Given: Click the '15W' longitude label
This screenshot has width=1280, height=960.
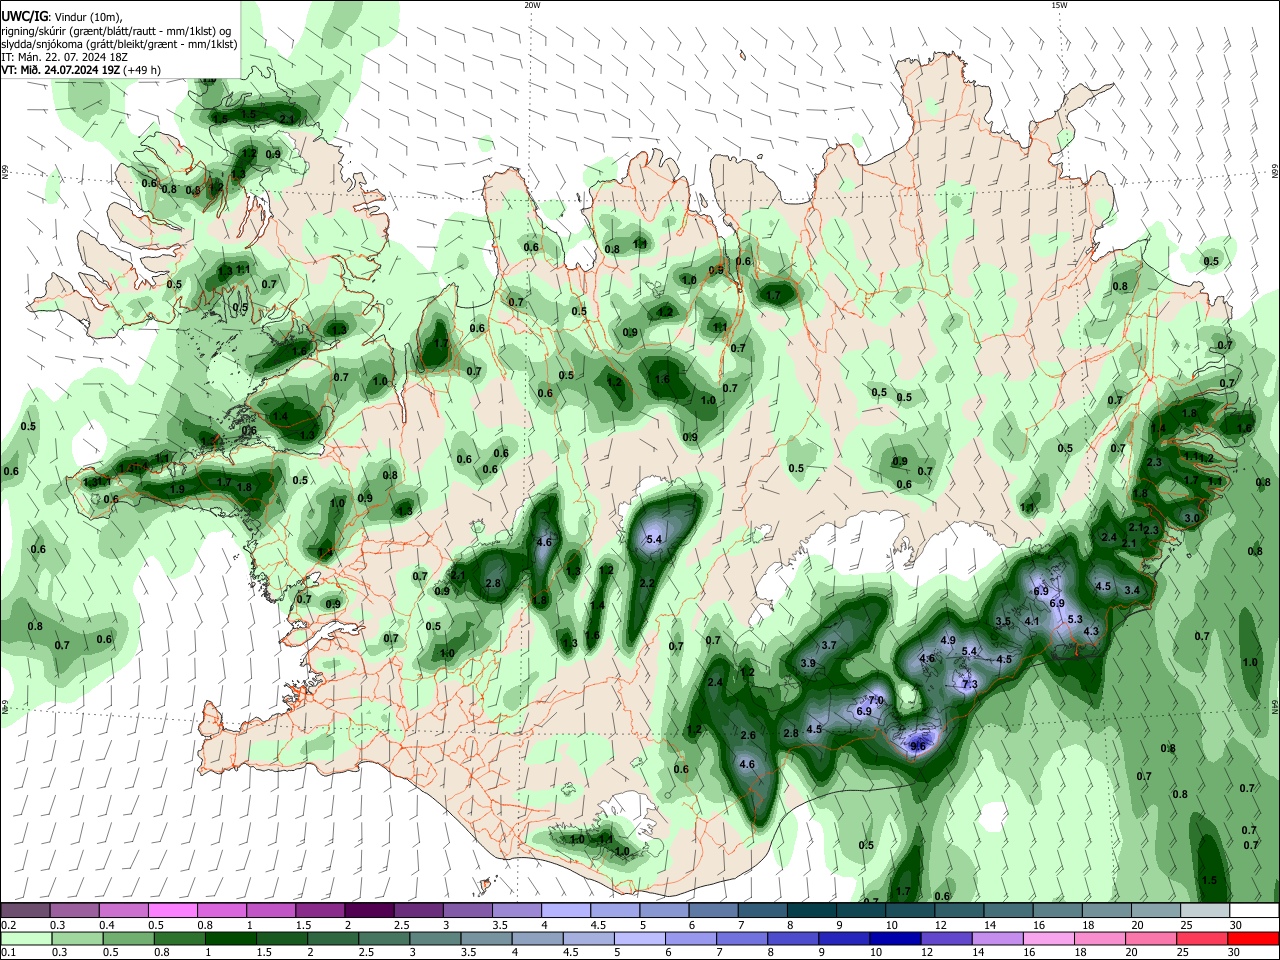Looking at the screenshot, I should click(1059, 5).
